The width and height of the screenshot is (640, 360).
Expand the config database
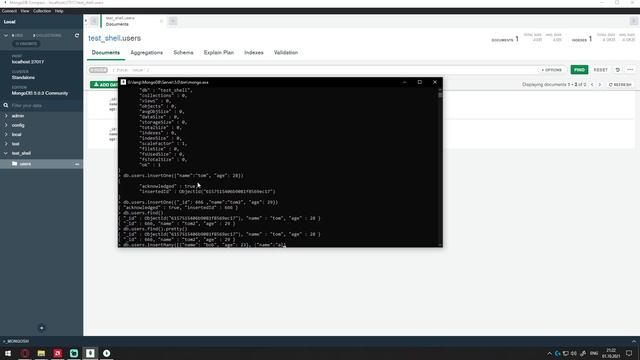(x=6, y=125)
